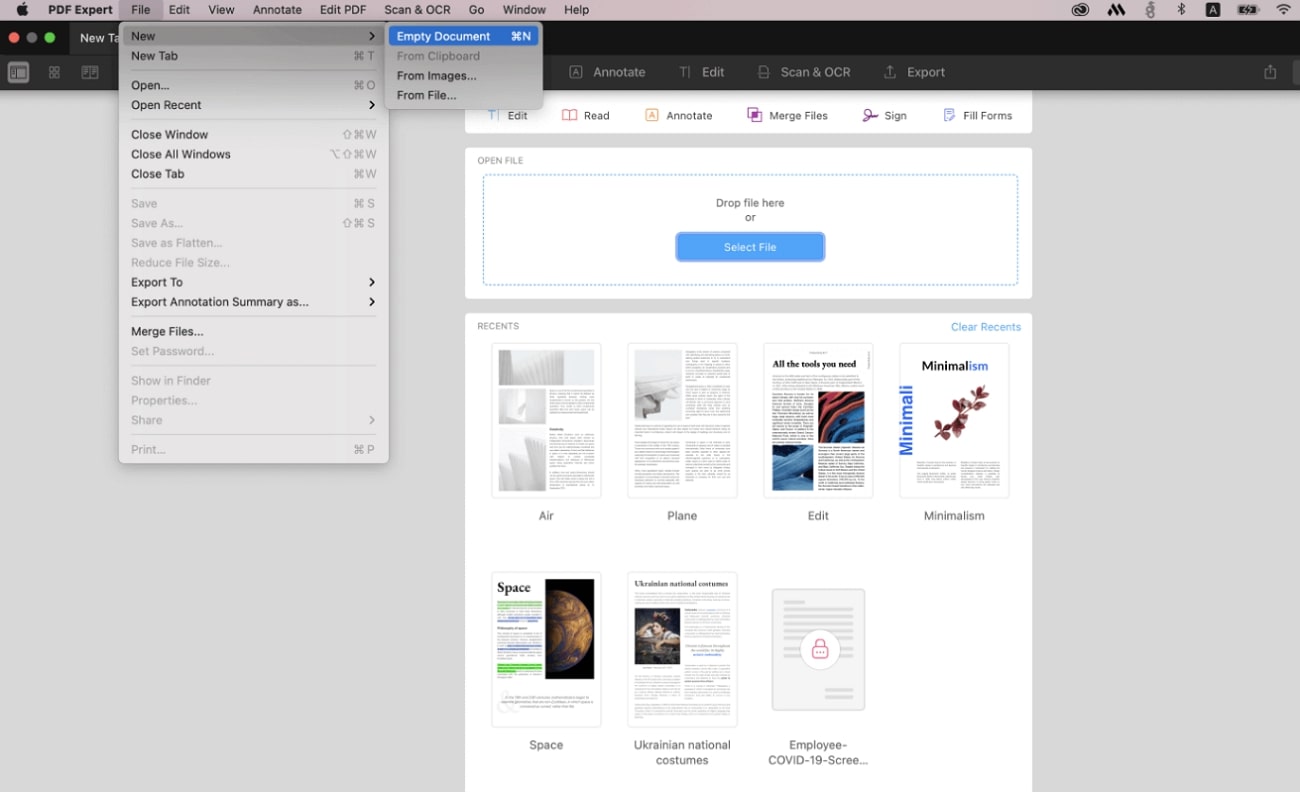Open the Scan & OCR menu bar item

[417, 10]
